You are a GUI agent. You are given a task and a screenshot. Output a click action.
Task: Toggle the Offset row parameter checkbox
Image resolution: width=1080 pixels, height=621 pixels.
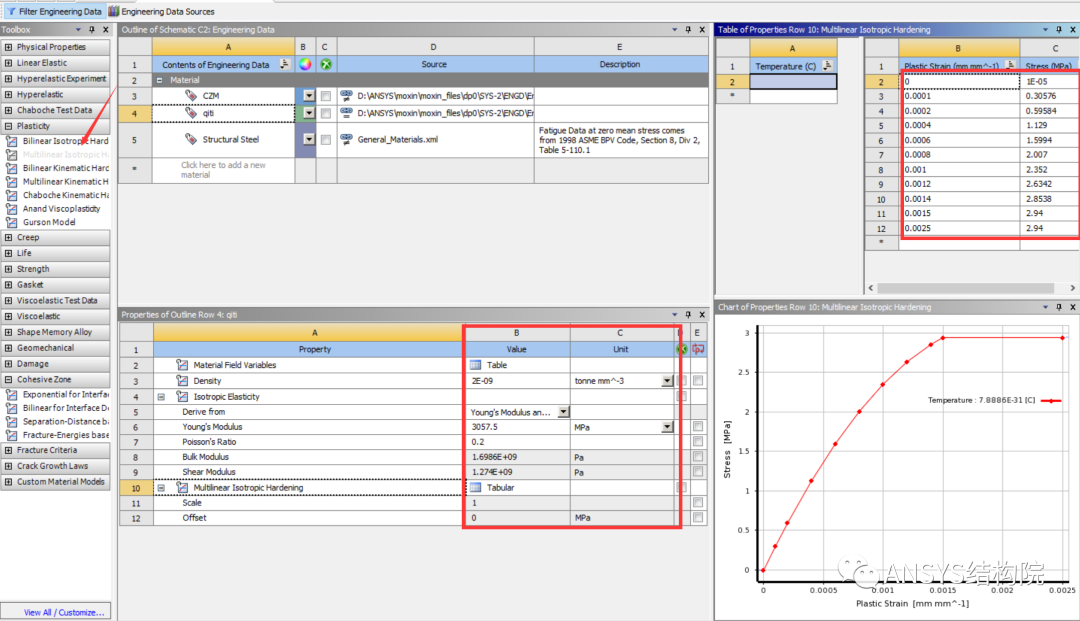coord(698,518)
